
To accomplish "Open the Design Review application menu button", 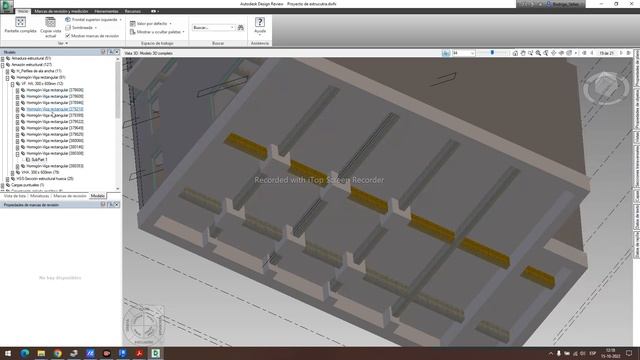I will (7, 6).
